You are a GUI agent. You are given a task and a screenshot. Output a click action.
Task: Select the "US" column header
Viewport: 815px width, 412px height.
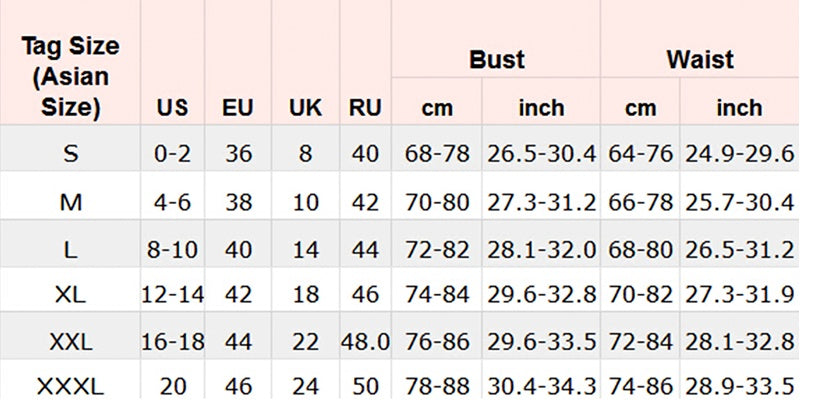pyautogui.click(x=172, y=107)
